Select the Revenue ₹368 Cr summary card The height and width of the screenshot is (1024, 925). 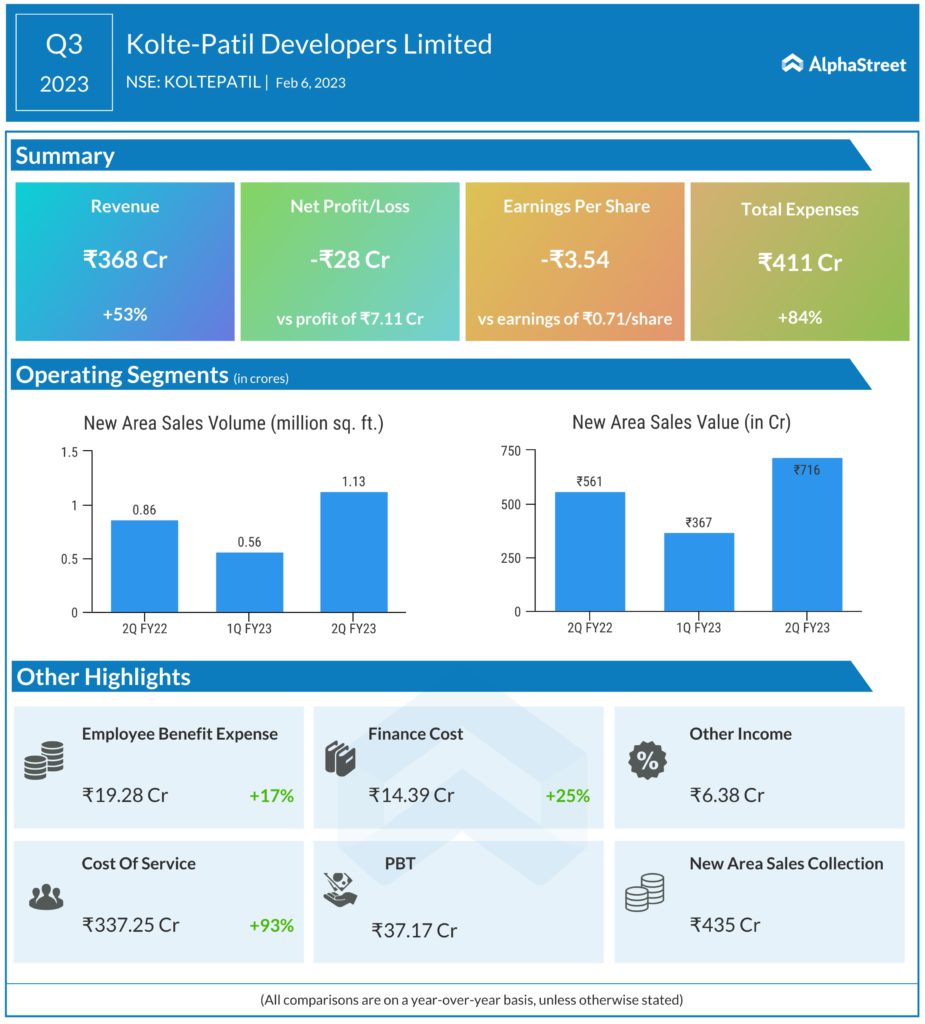pos(125,261)
